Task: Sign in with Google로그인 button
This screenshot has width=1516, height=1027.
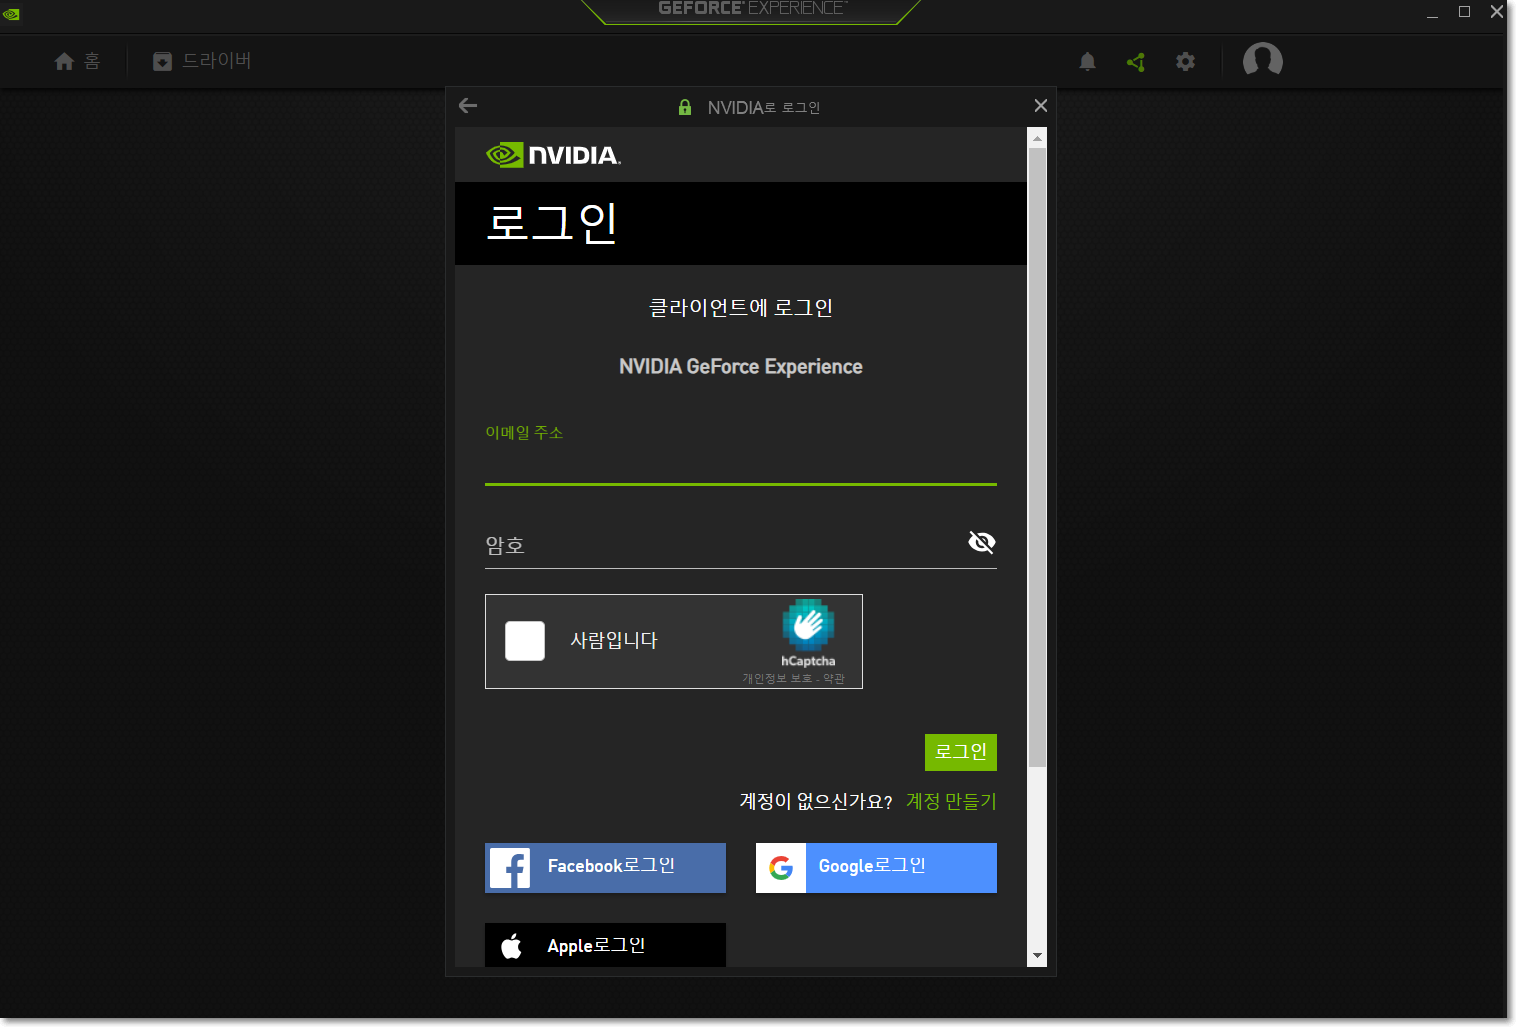Action: (876, 867)
